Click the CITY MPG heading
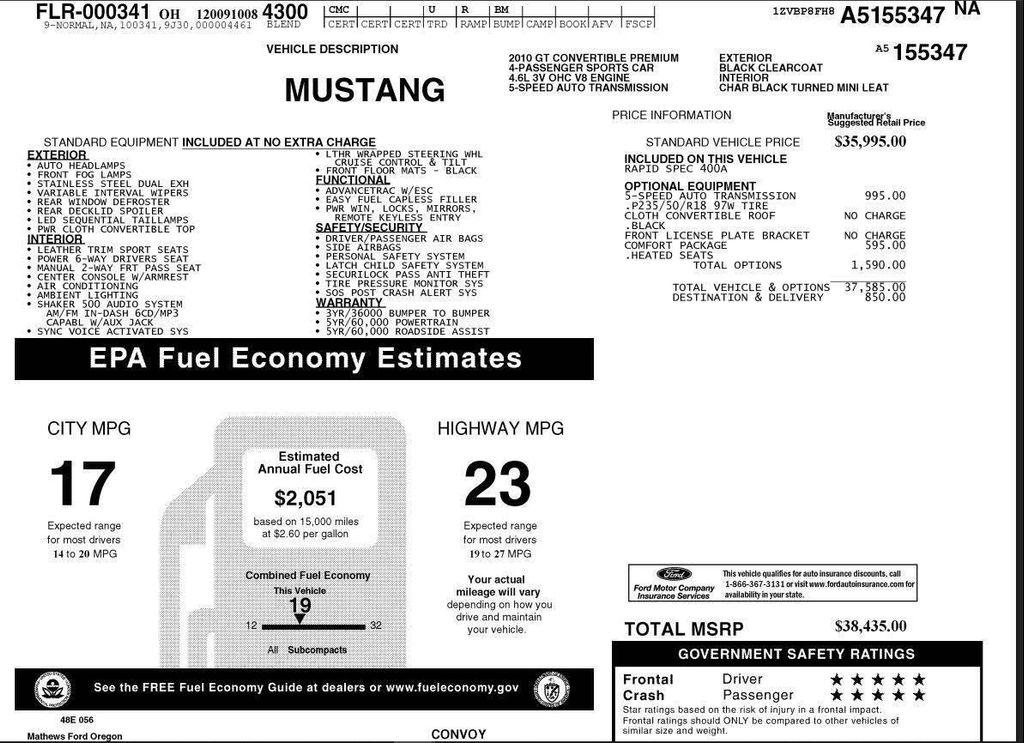This screenshot has width=1024, height=743. point(89,428)
